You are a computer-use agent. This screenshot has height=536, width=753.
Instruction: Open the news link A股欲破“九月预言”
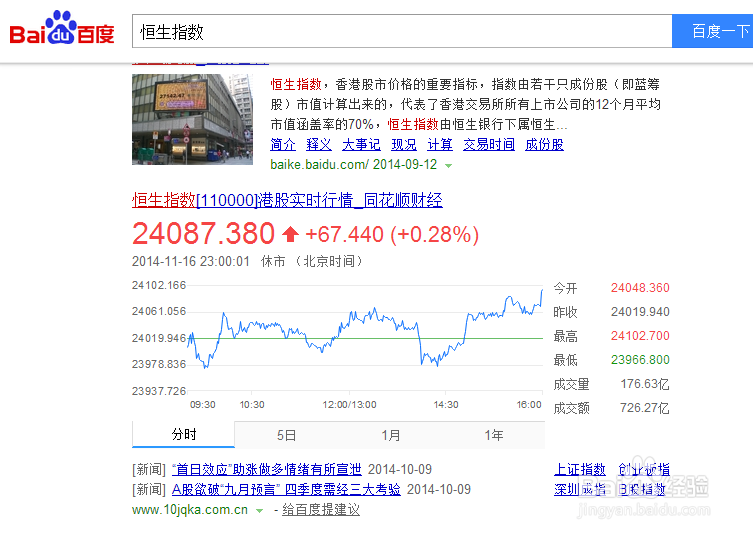(286, 489)
